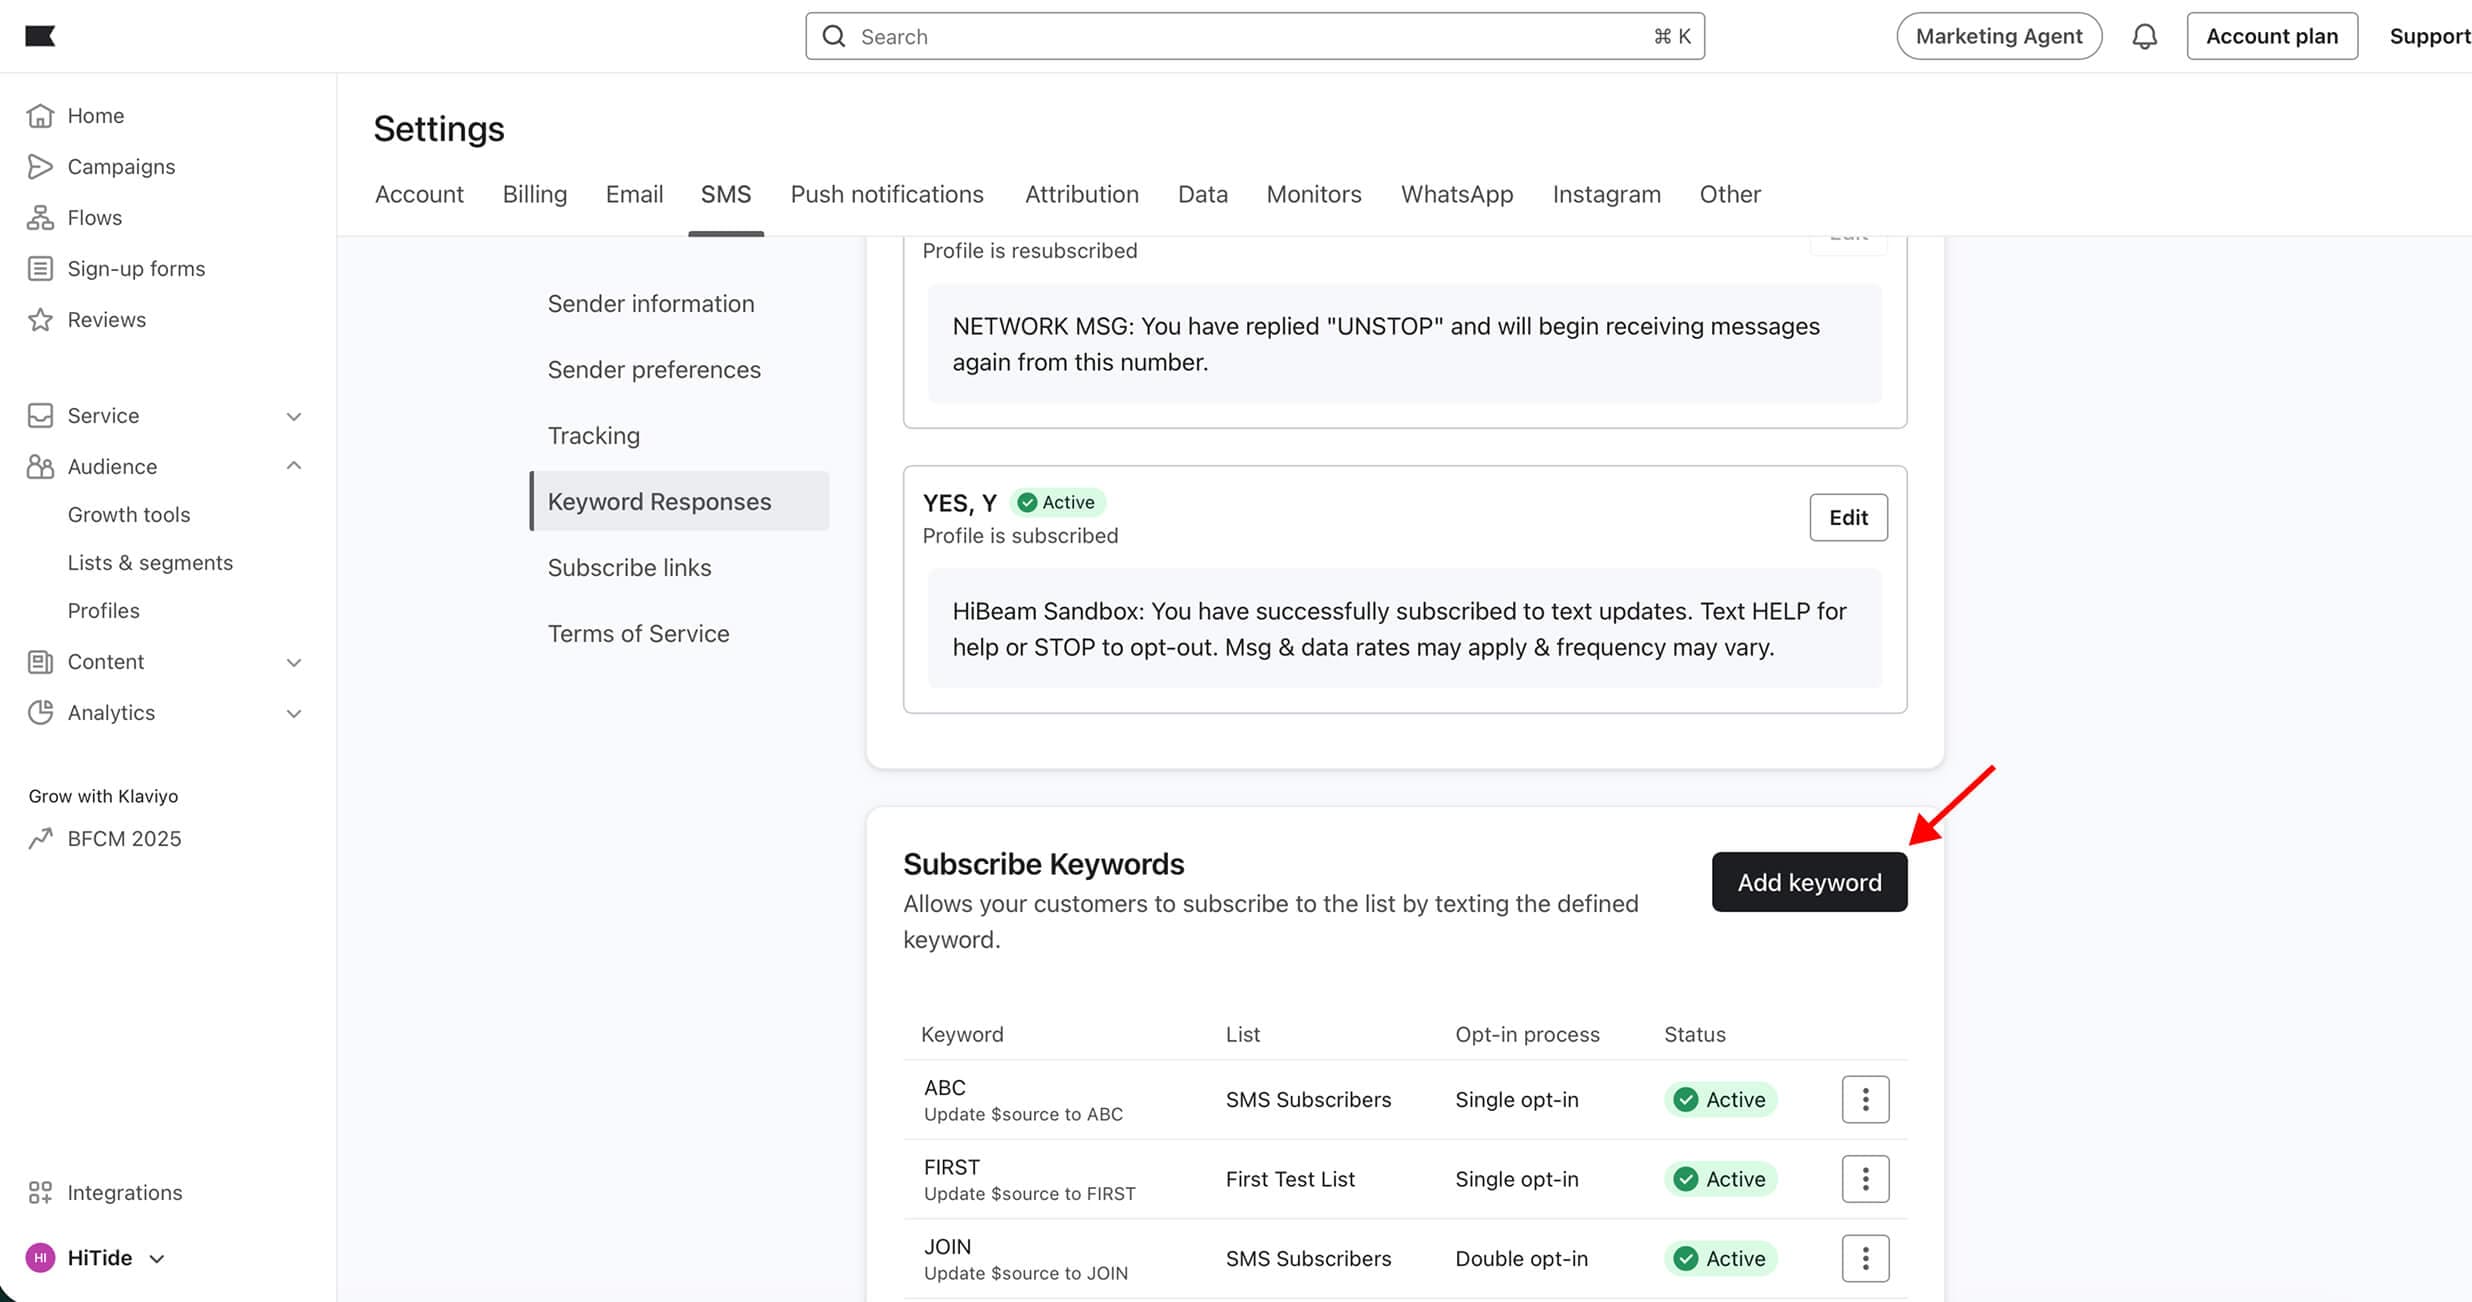The height and width of the screenshot is (1302, 2472).
Task: Click the Add keyword button
Action: click(1808, 882)
